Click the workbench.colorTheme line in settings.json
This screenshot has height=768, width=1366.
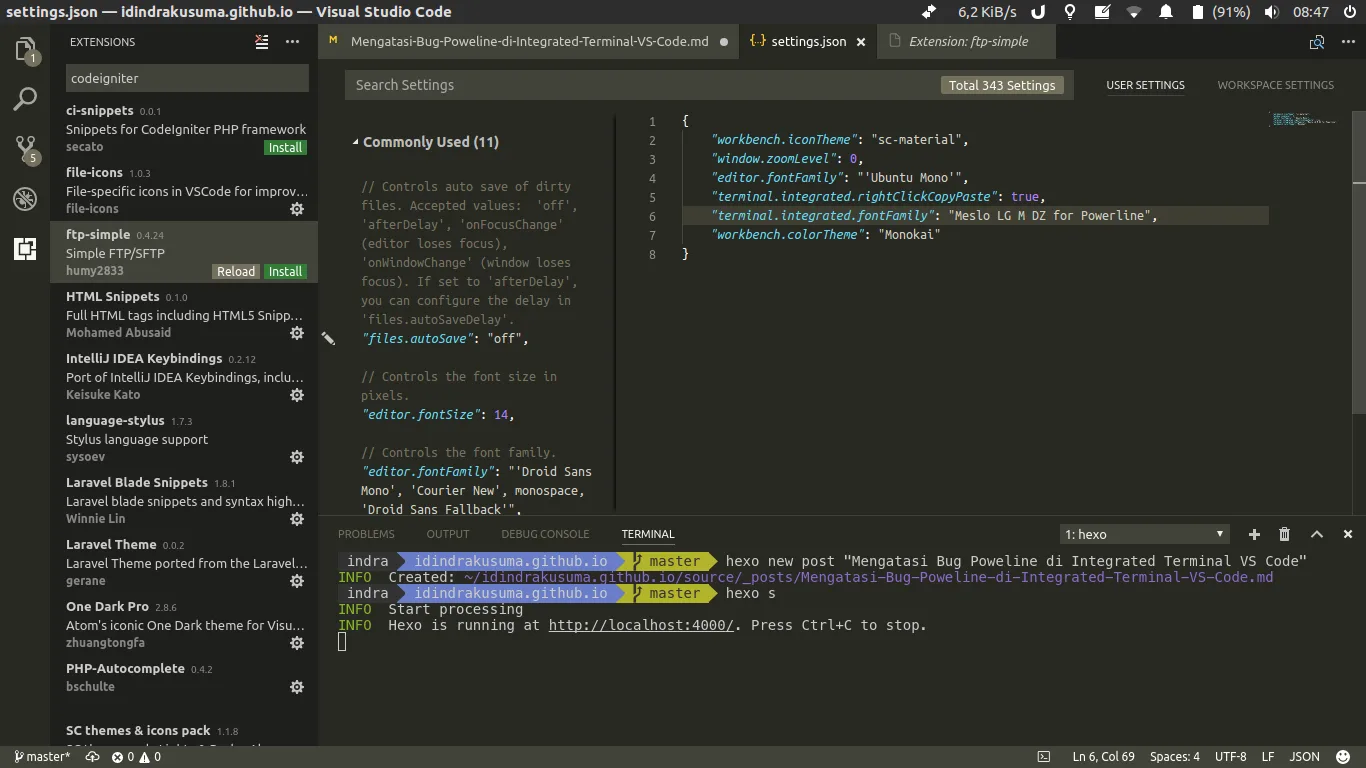click(x=825, y=234)
